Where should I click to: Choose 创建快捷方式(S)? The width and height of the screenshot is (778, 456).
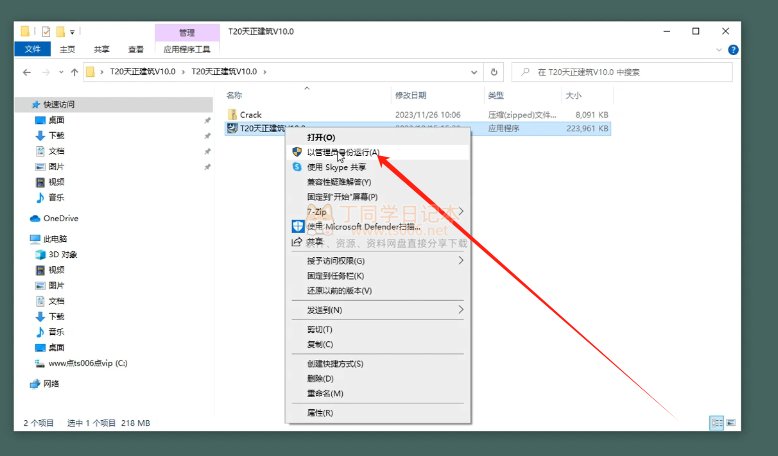click(378, 364)
